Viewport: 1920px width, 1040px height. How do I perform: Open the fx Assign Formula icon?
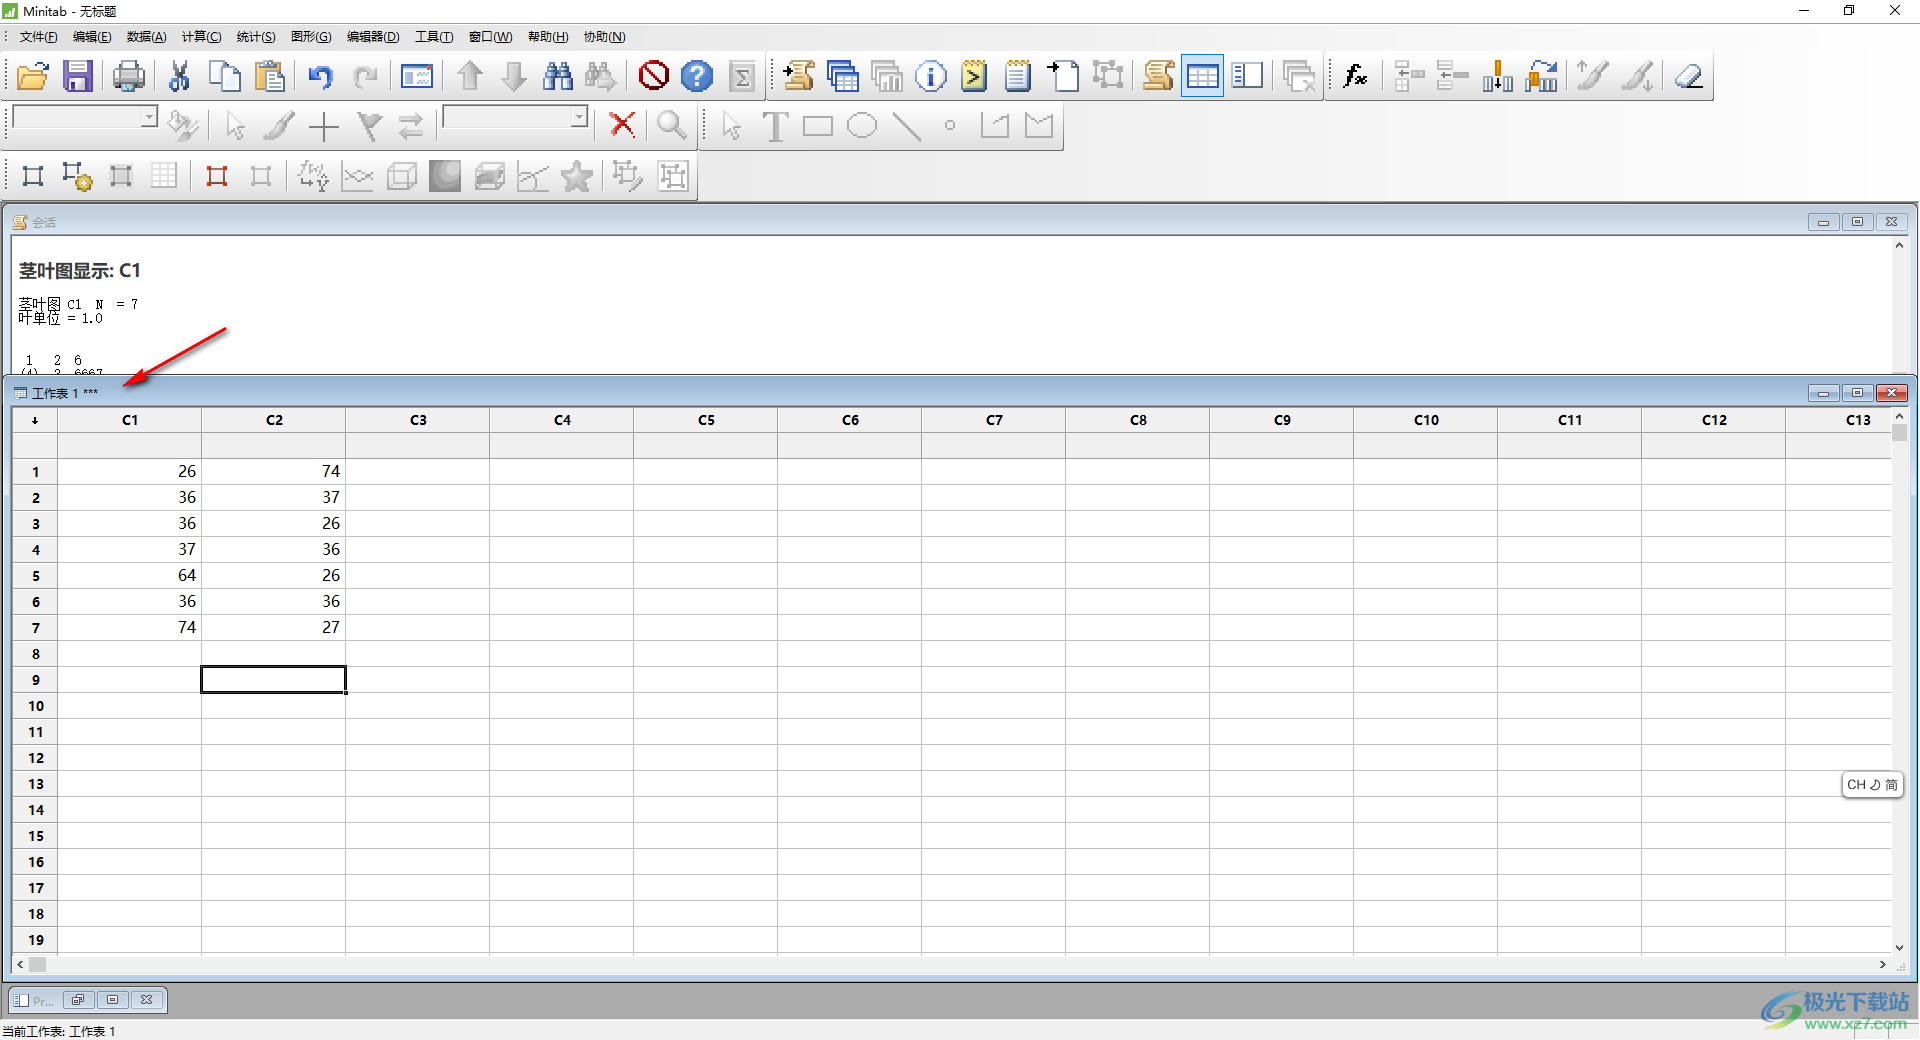(1355, 76)
